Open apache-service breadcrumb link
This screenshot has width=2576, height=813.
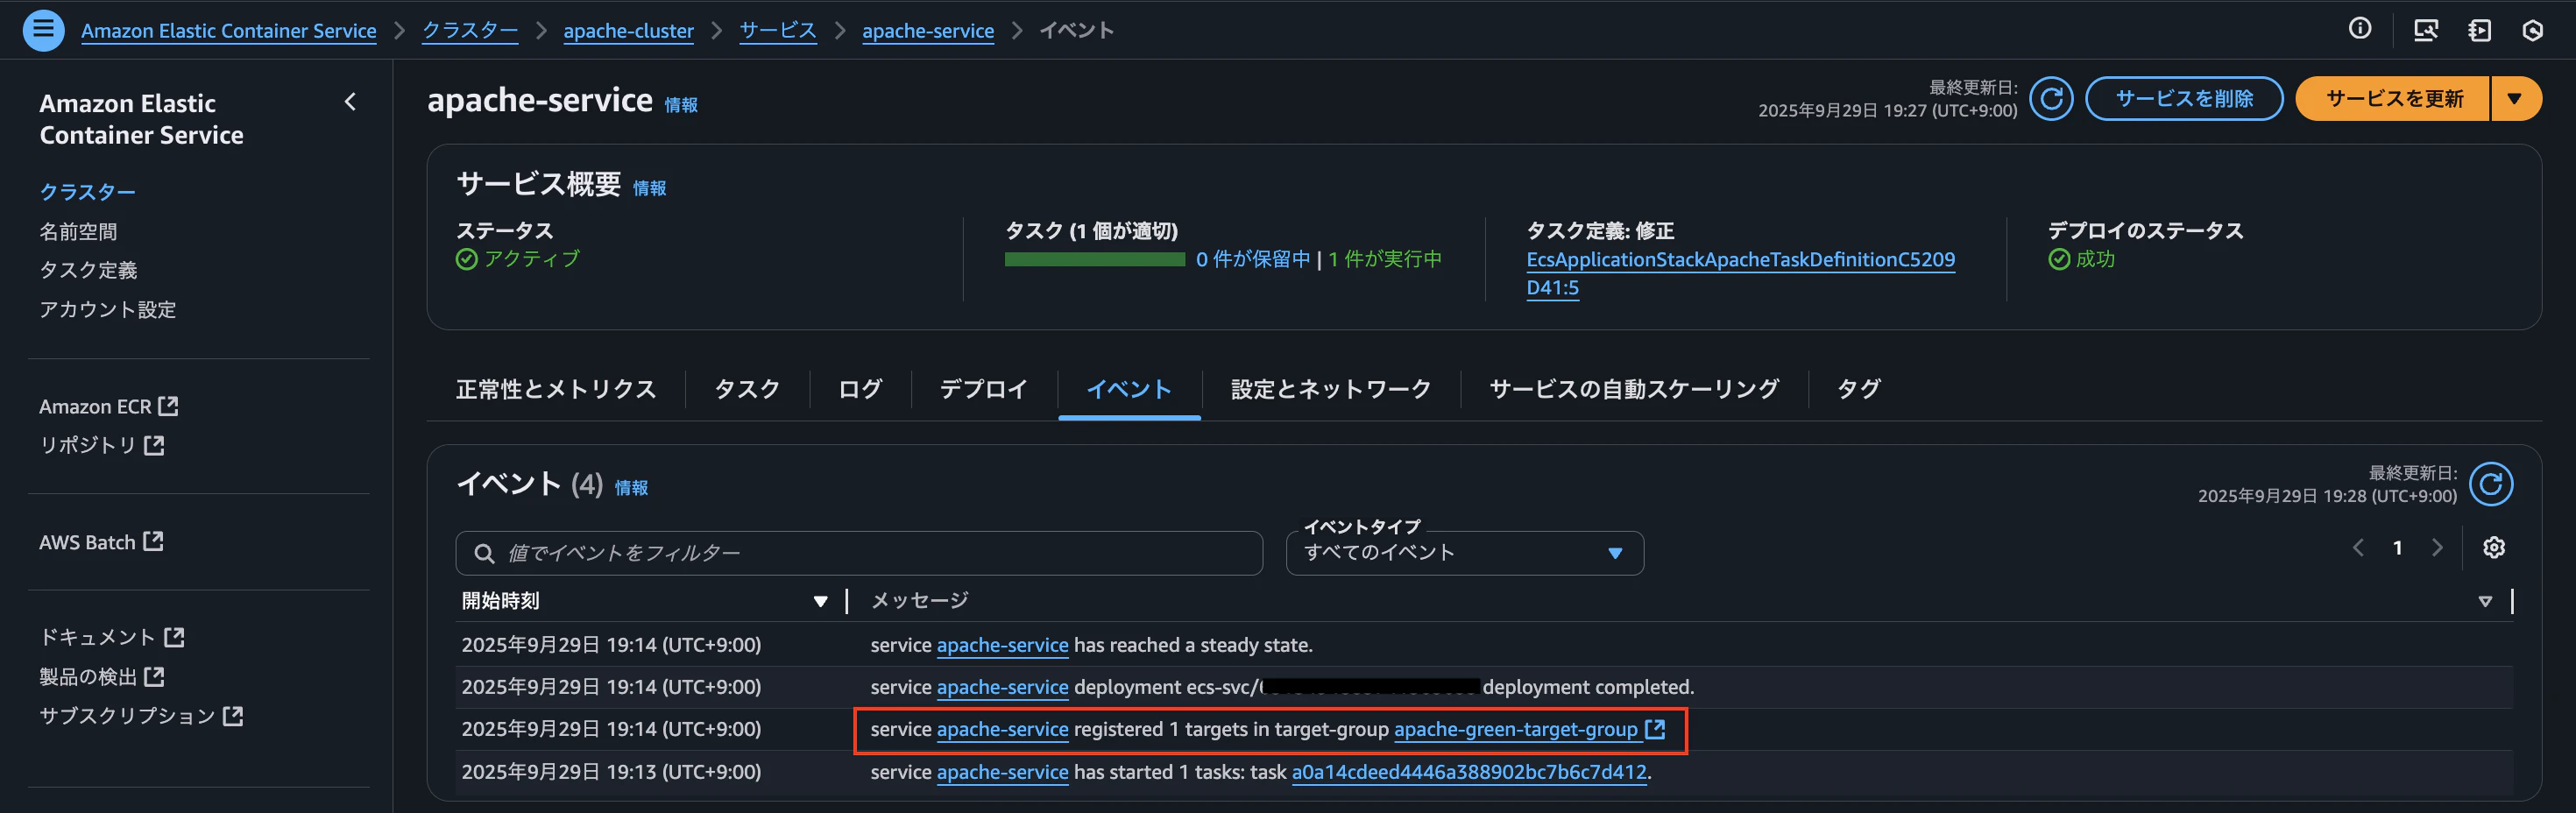pyautogui.click(x=928, y=30)
